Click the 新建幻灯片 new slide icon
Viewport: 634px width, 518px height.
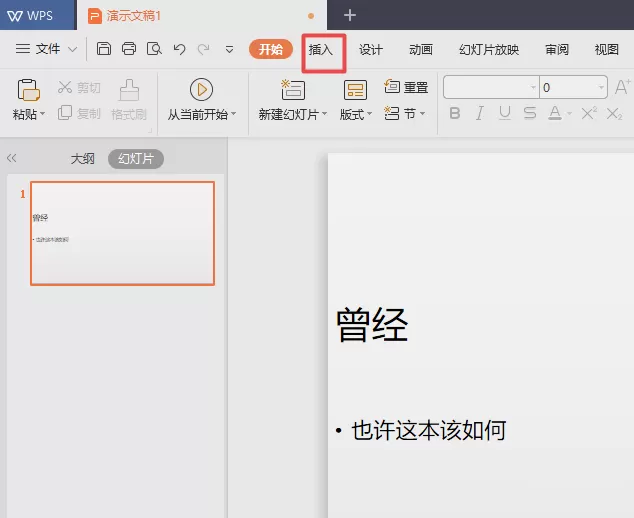click(x=293, y=90)
